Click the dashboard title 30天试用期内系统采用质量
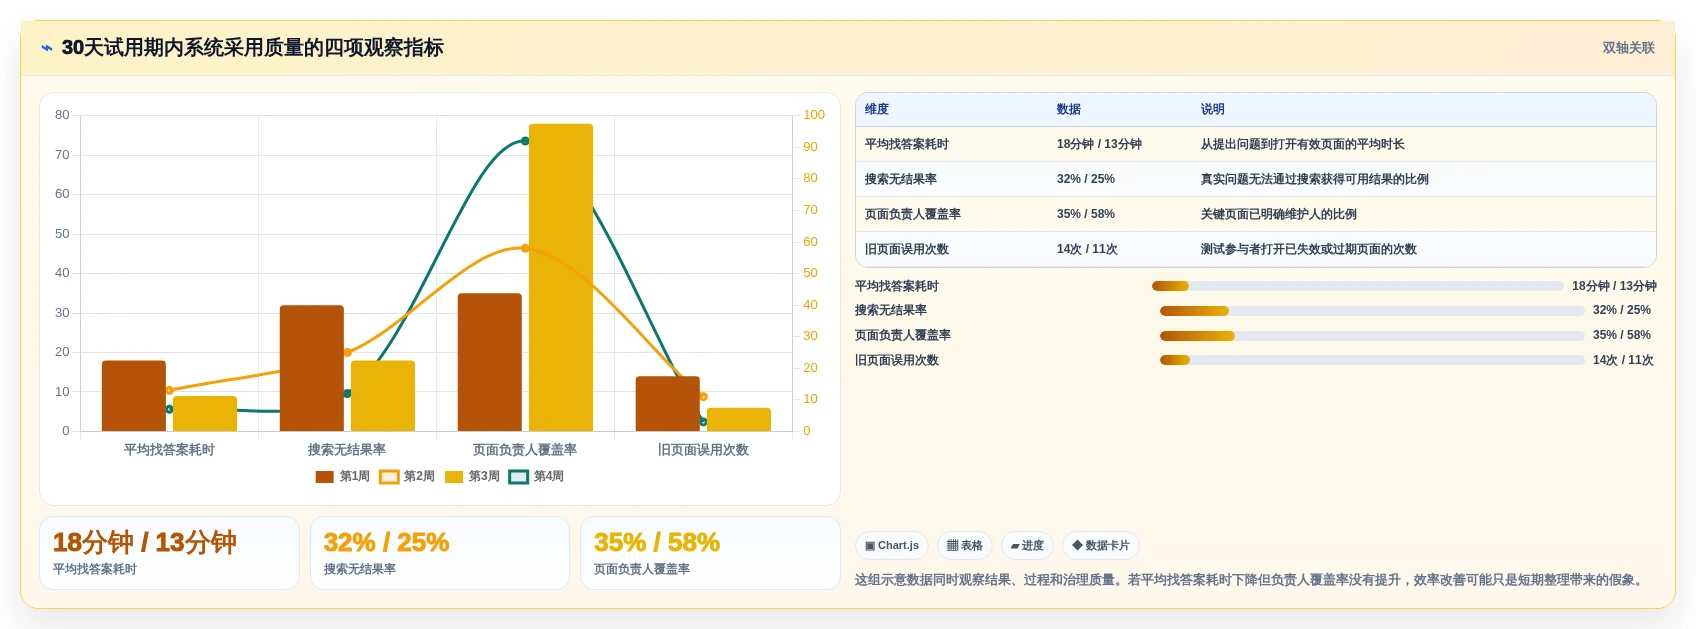 coord(252,48)
